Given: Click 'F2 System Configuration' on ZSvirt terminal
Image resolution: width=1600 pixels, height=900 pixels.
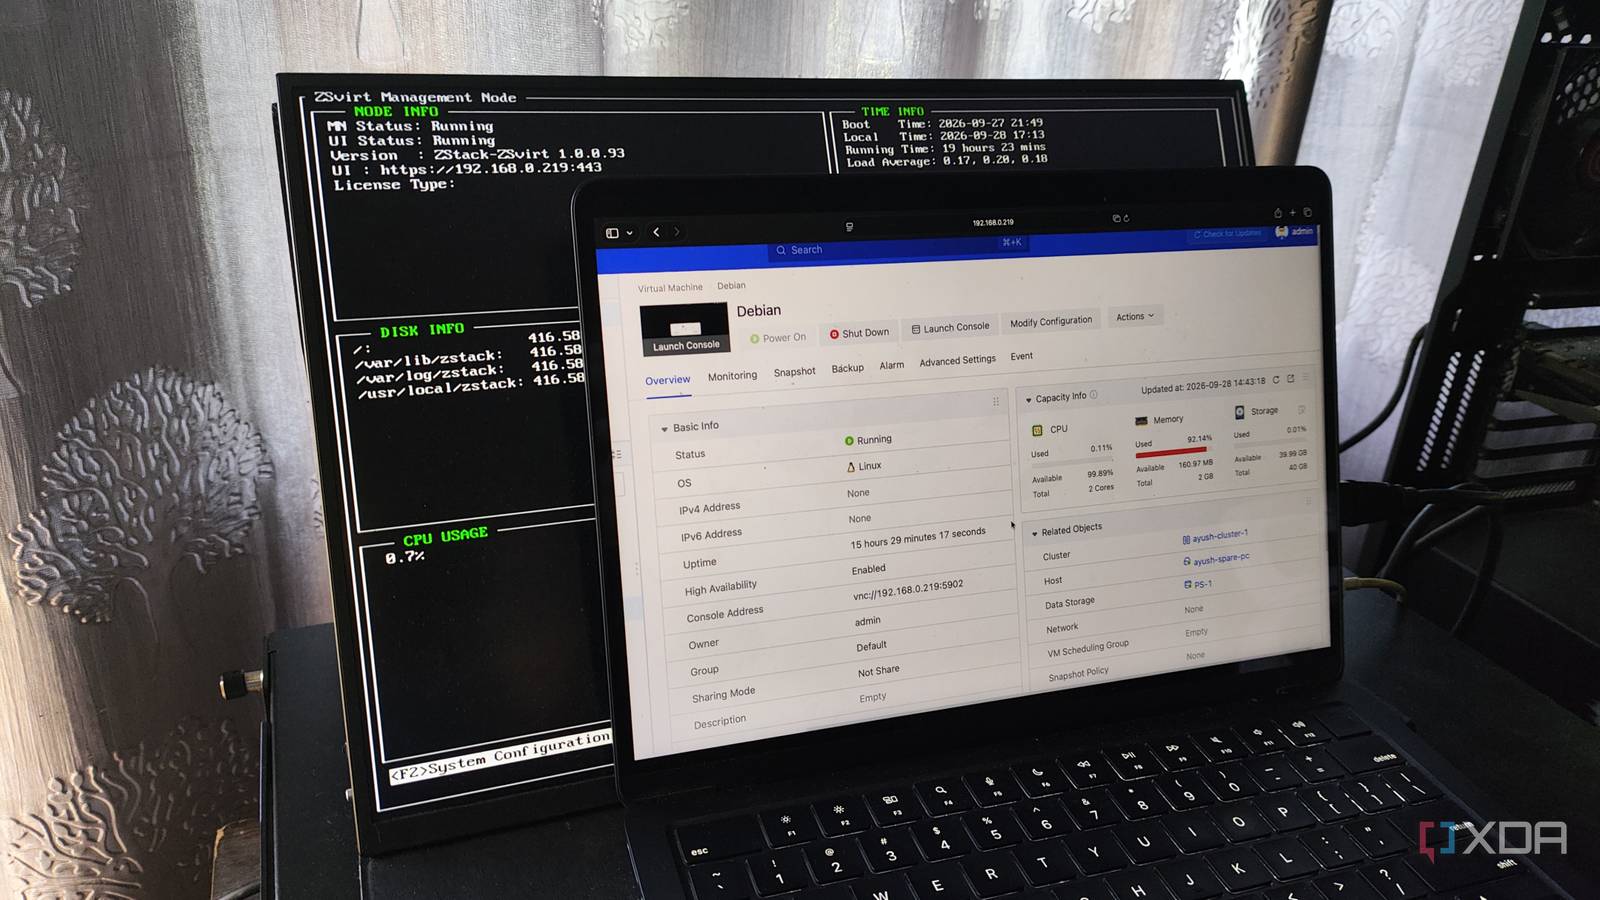Looking at the screenshot, I should click(500, 757).
